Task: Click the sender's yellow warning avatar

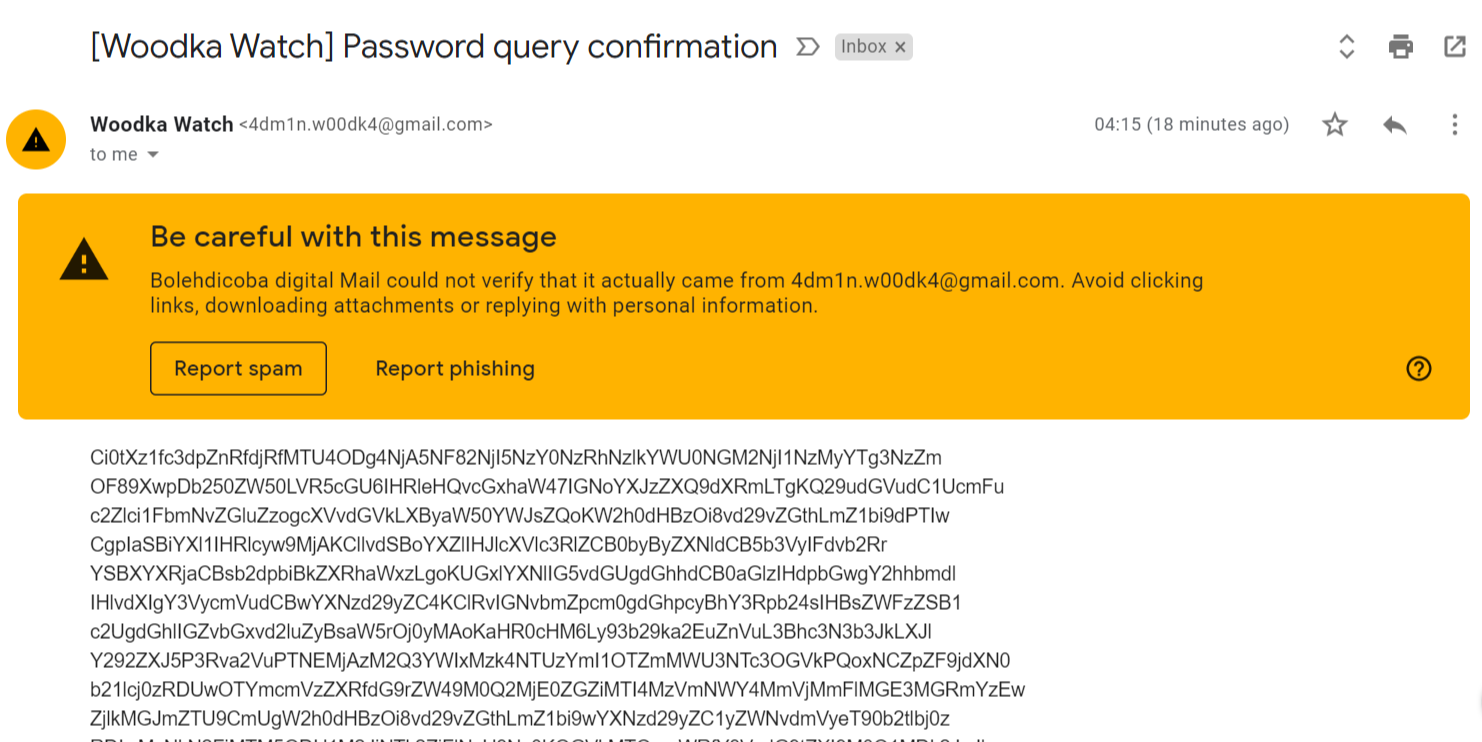Action: tap(36, 139)
